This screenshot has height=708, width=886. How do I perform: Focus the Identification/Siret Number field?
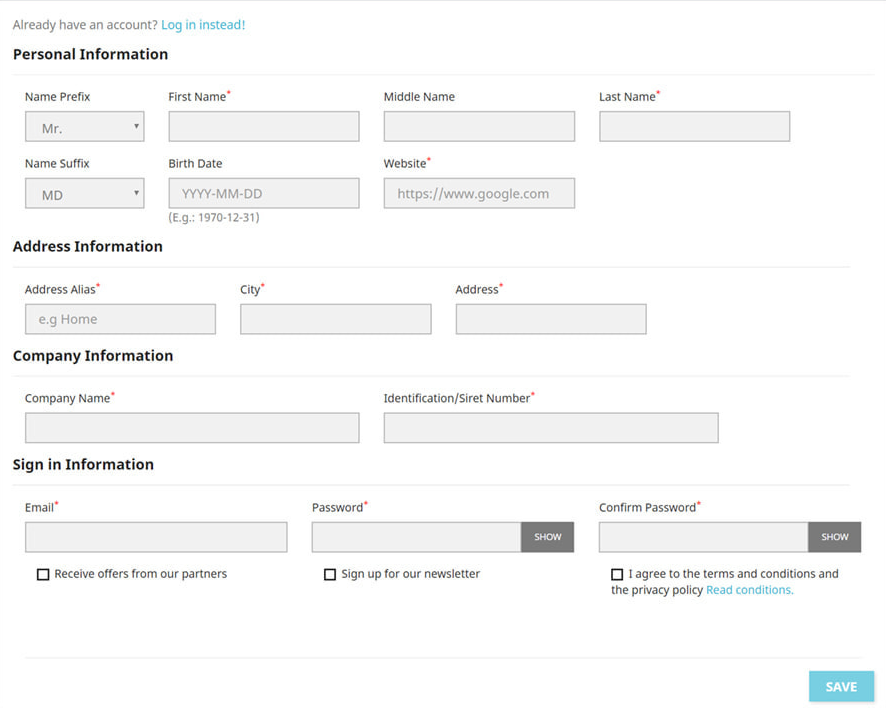(551, 428)
